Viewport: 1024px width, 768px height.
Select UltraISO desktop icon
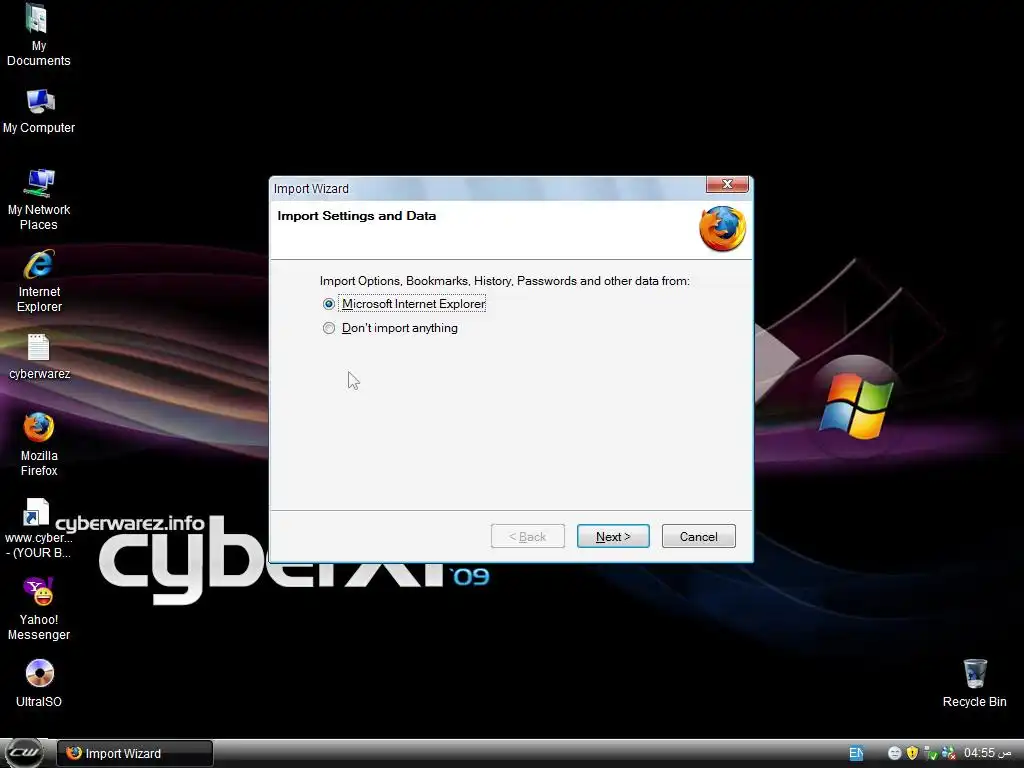tap(39, 684)
